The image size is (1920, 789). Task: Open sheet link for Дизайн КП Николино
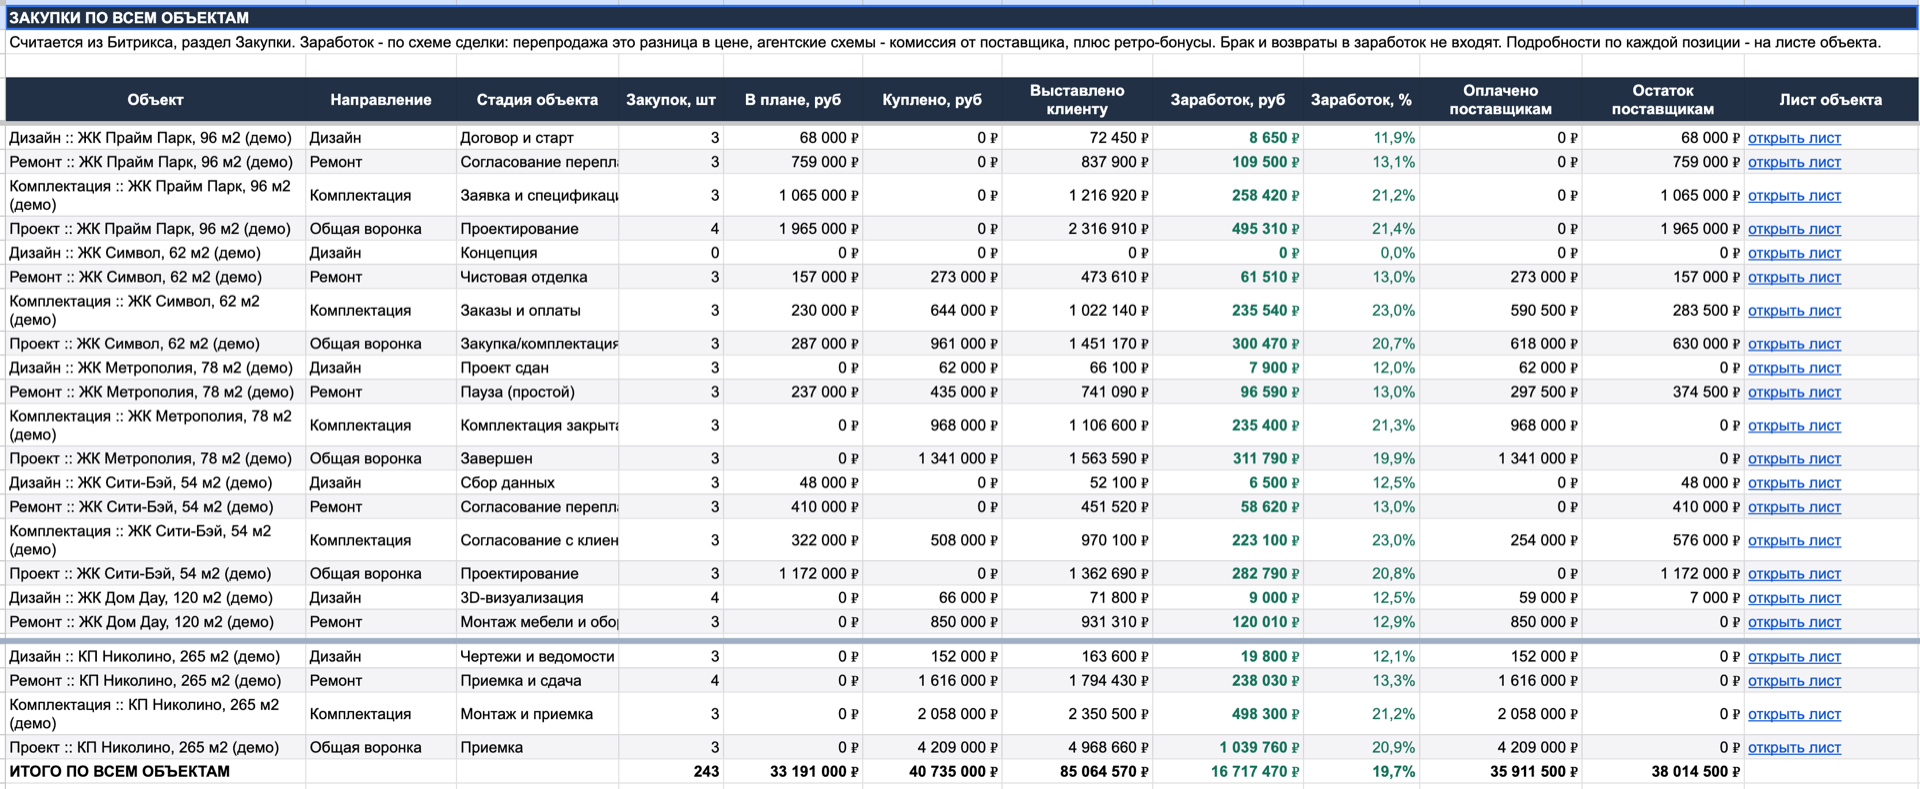tap(1794, 657)
